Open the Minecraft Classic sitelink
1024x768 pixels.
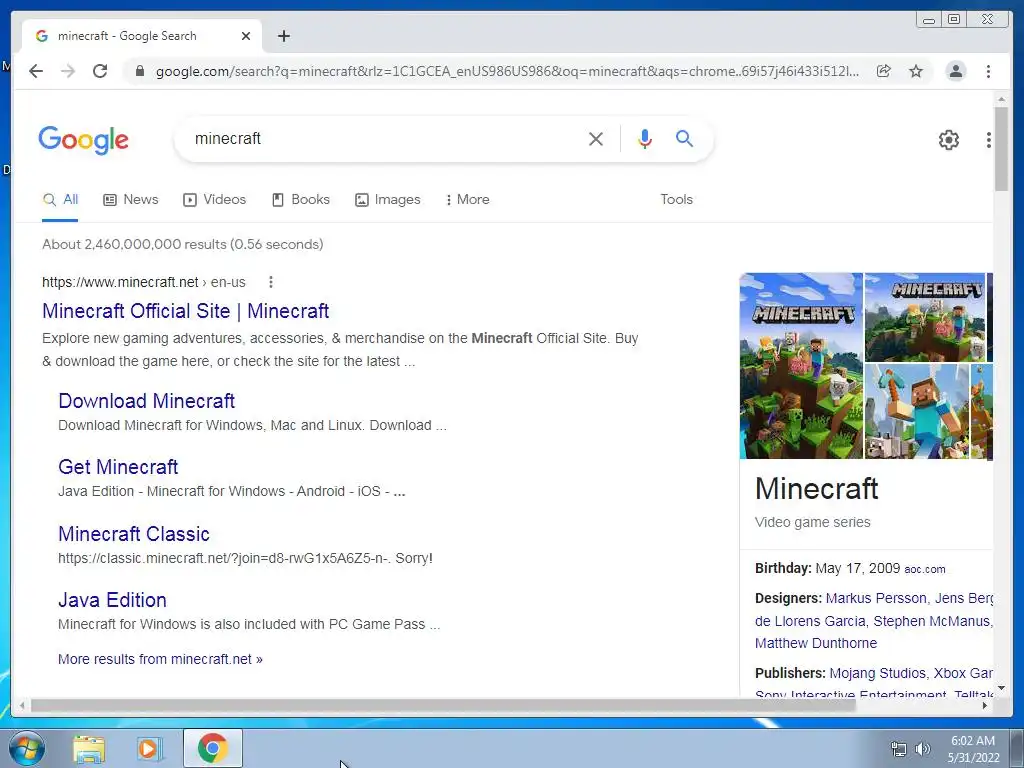pyautogui.click(x=134, y=534)
